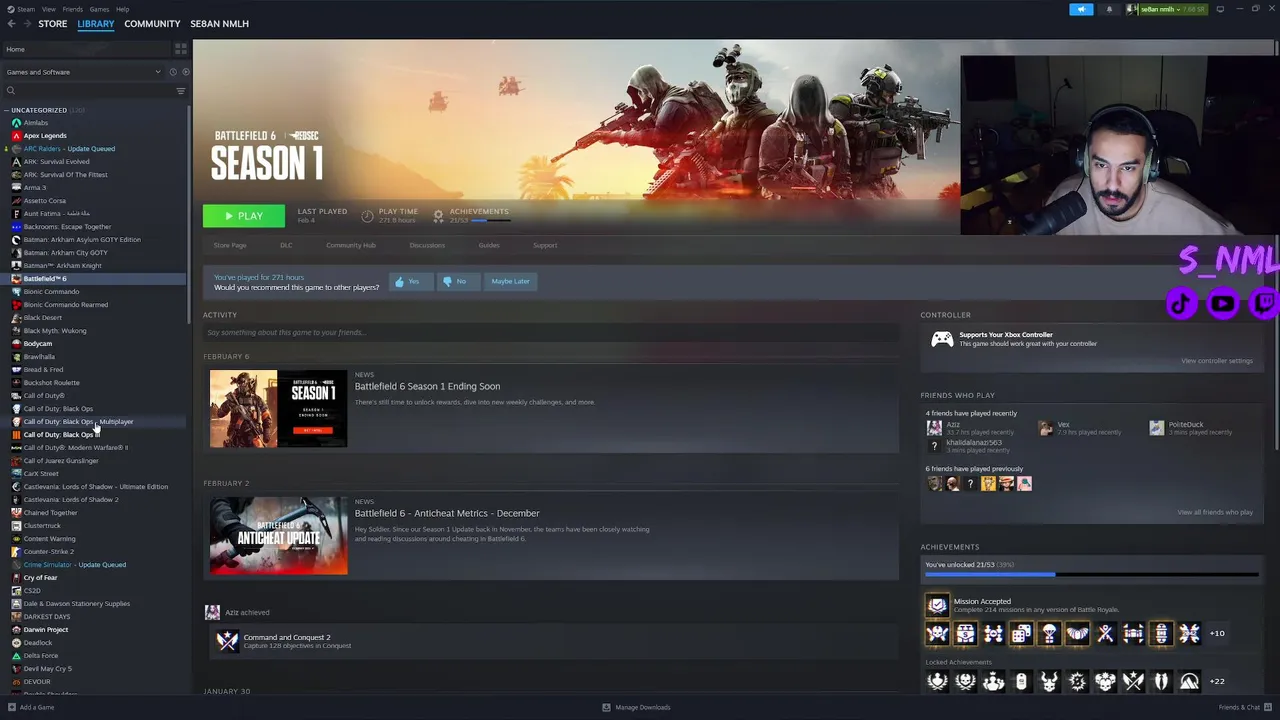Image resolution: width=1280 pixels, height=720 pixels.
Task: Open View all friends who play
Action: 1215,513
